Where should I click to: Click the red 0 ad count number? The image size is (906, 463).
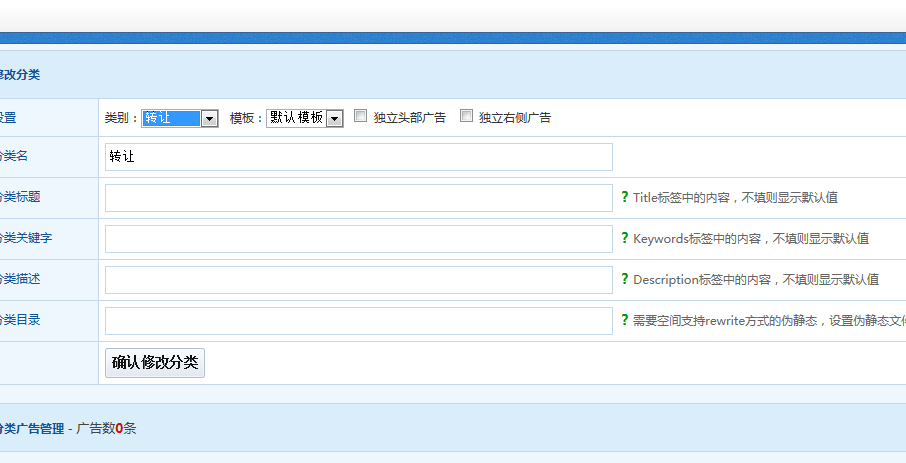119,428
